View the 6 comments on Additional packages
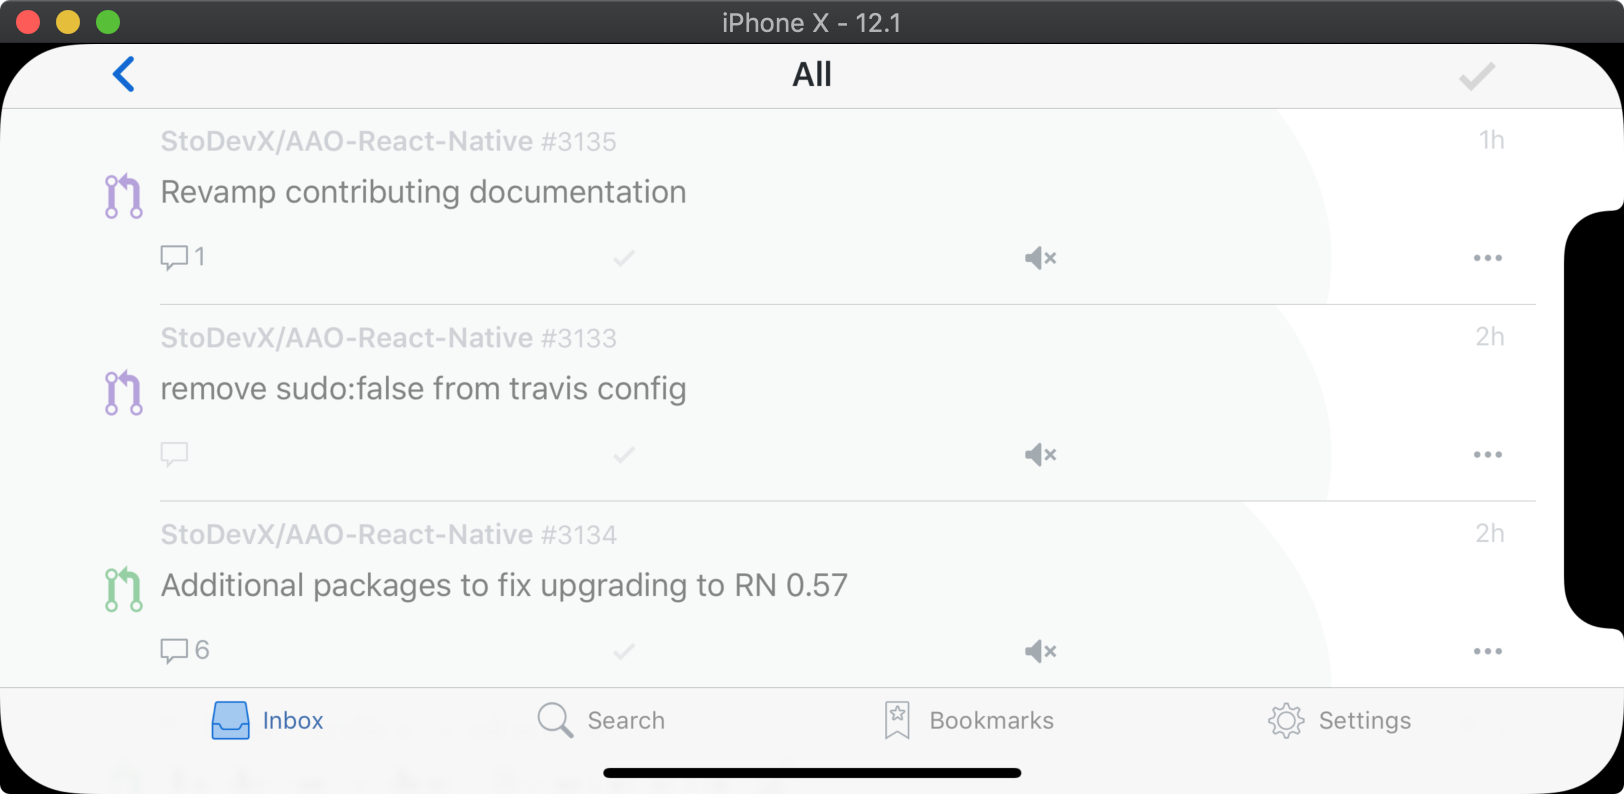 tap(185, 650)
